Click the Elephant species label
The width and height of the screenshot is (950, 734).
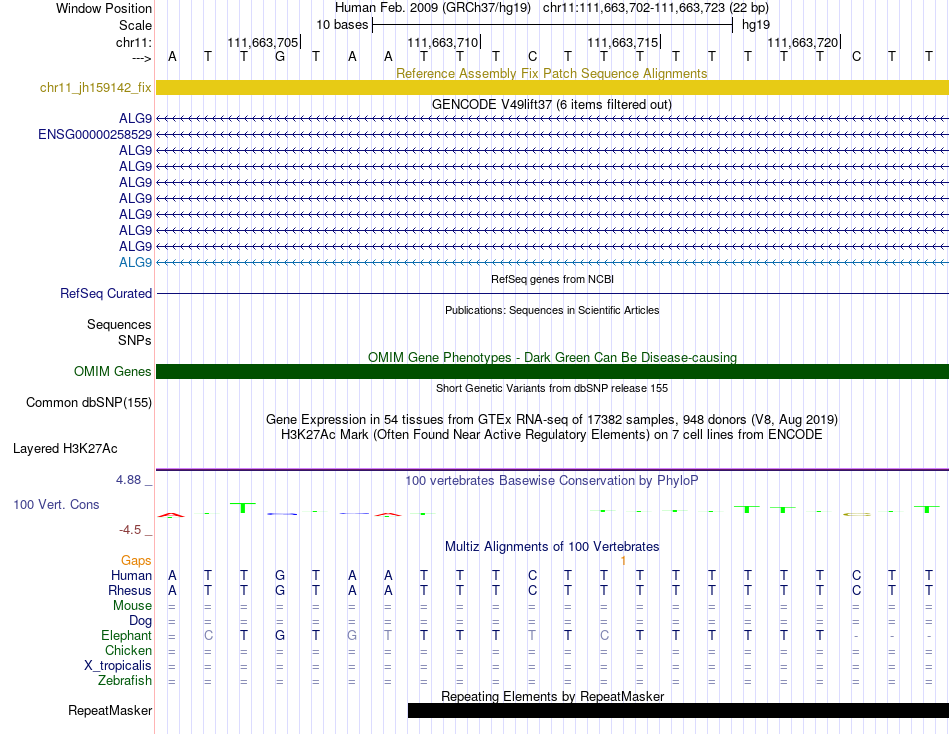click(x=126, y=635)
